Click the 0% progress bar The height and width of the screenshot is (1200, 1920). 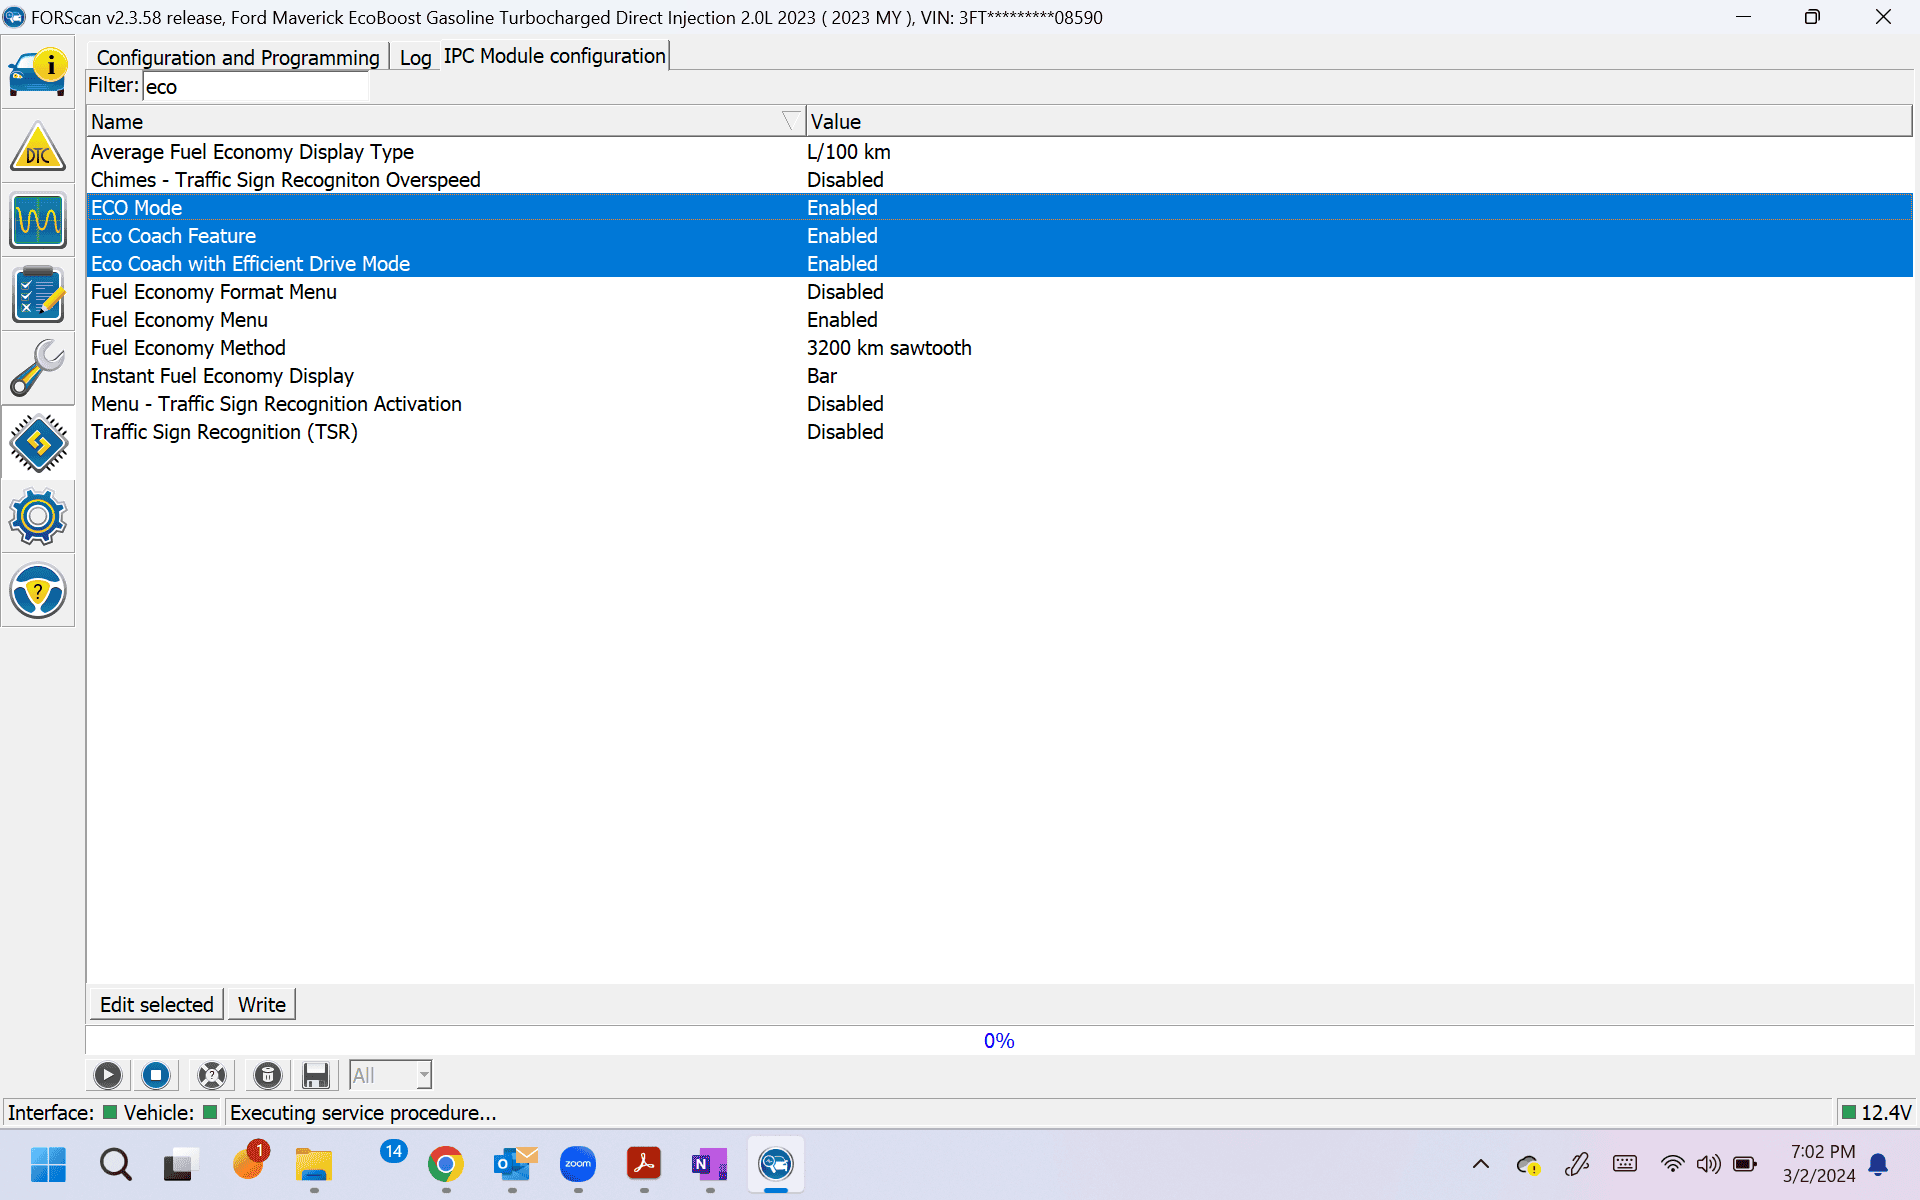[x=1000, y=1040]
